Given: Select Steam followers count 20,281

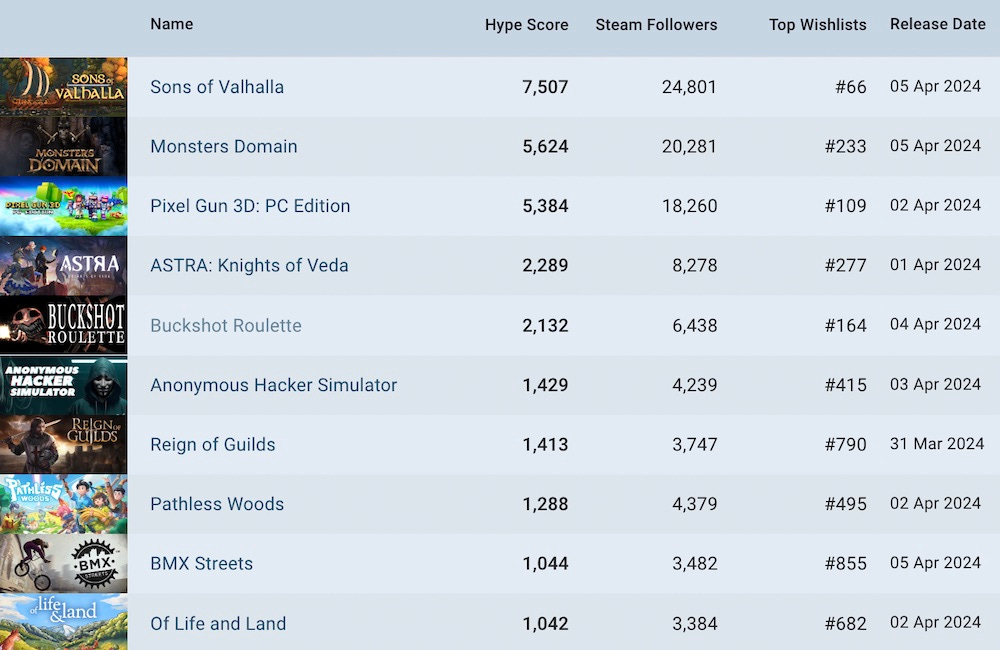Looking at the screenshot, I should 689,146.
